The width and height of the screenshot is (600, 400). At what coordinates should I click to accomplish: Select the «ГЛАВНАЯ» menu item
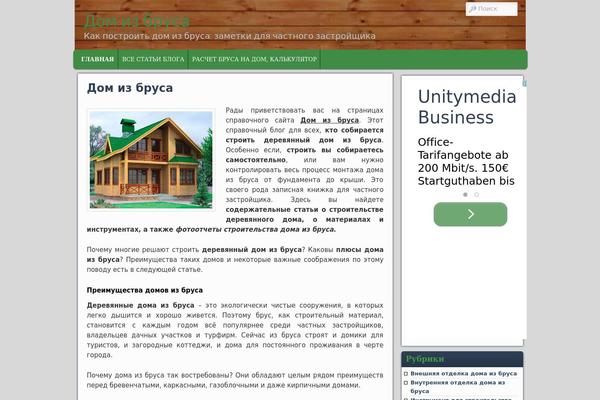(97, 59)
